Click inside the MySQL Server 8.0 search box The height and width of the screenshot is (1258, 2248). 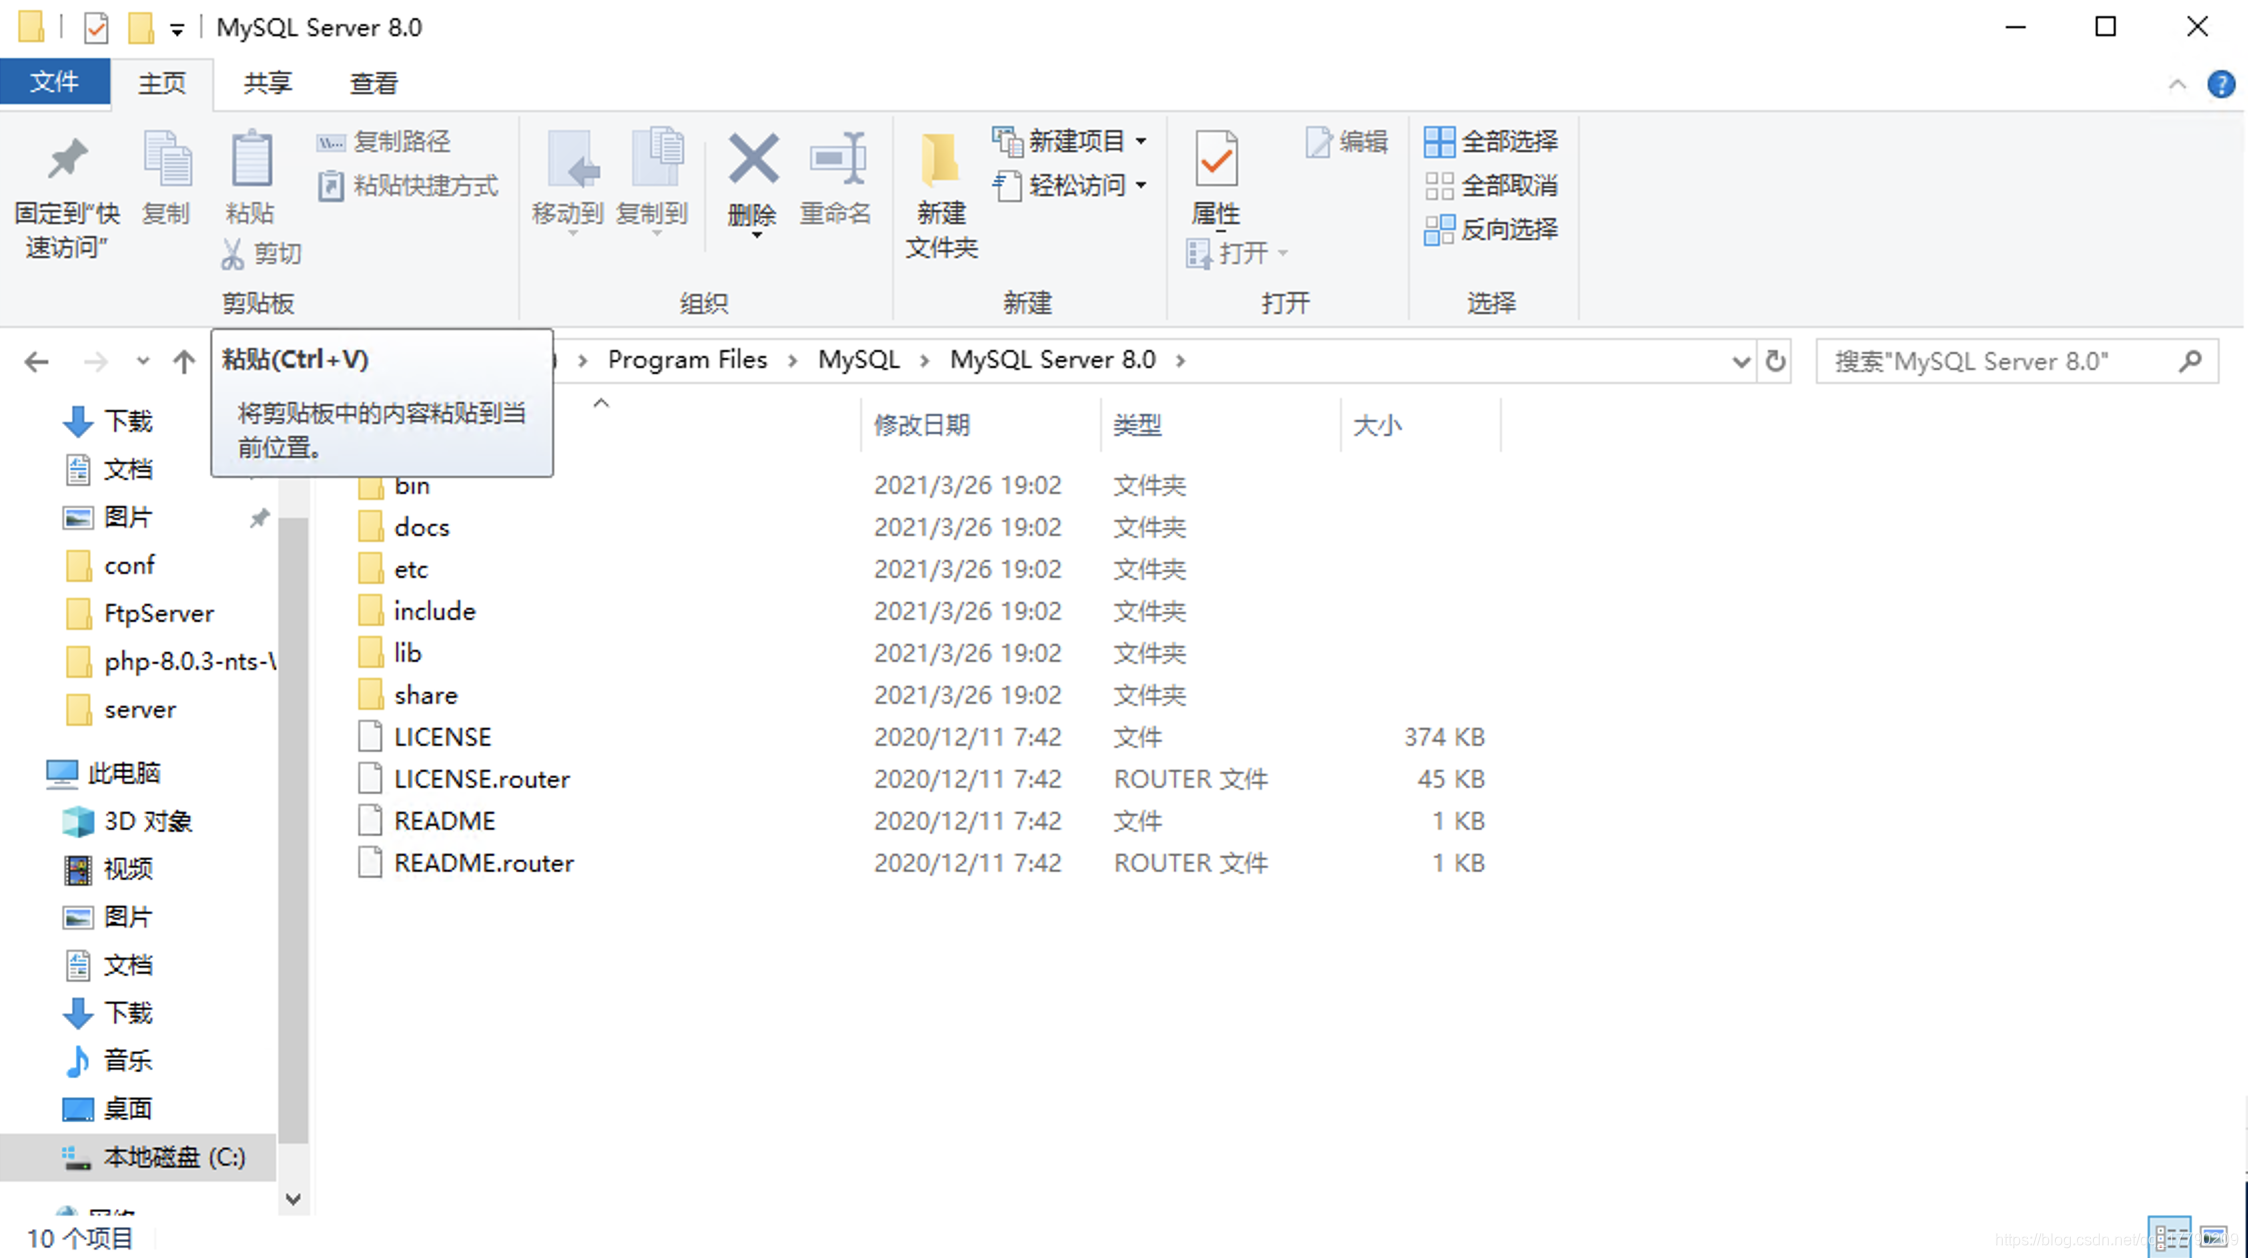pos(2000,361)
